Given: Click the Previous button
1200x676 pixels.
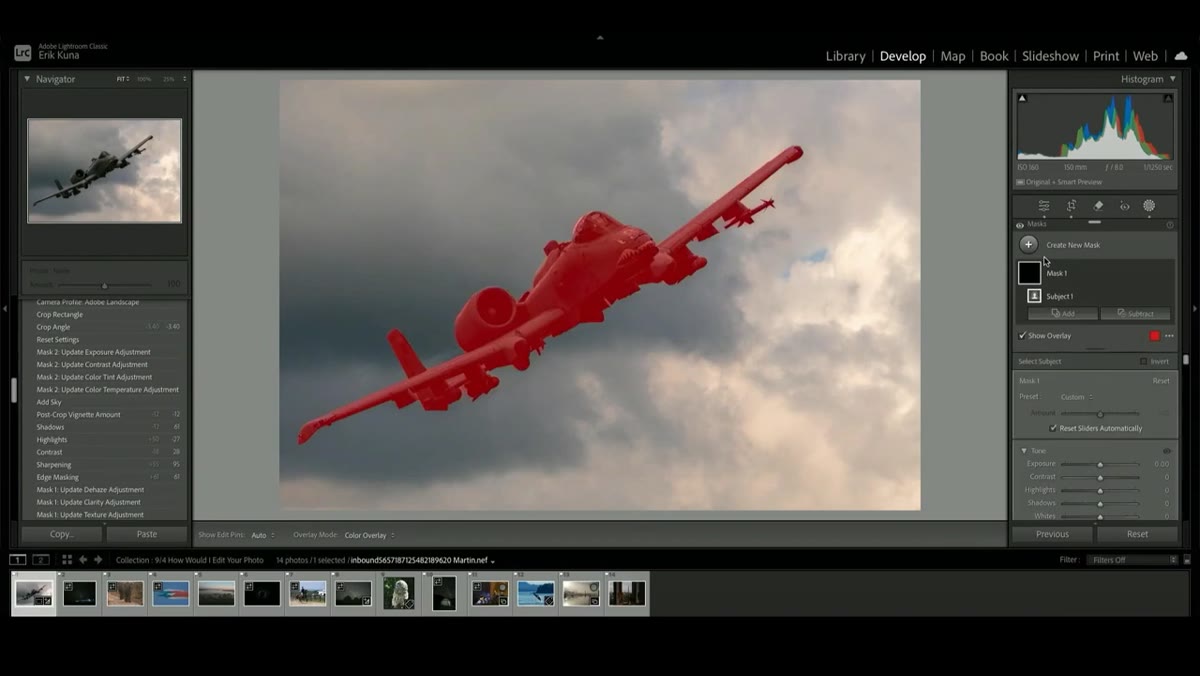Looking at the screenshot, I should (x=1052, y=534).
